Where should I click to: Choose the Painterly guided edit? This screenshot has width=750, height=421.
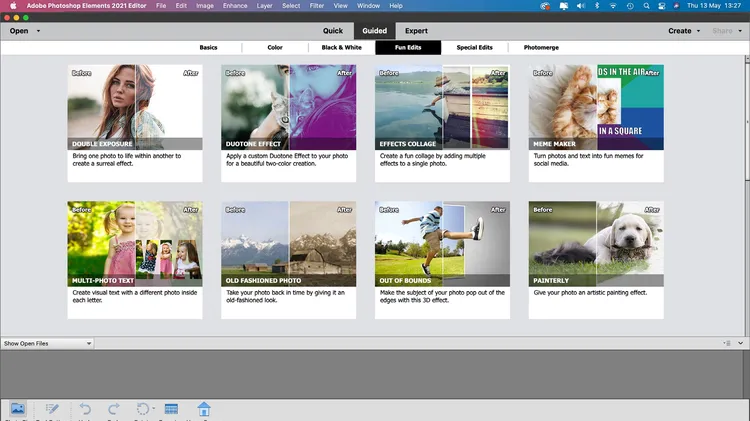596,260
